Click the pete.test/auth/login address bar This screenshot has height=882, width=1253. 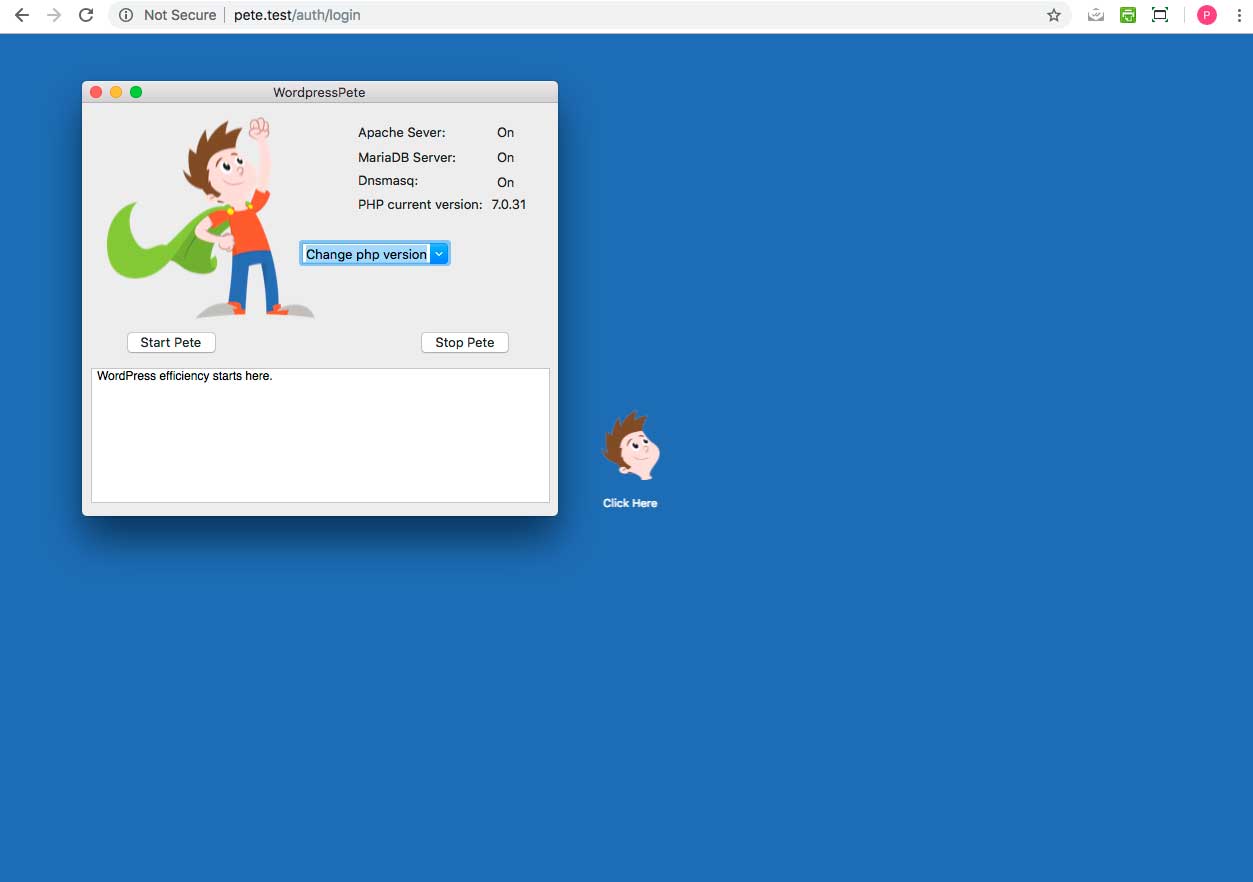click(590, 15)
